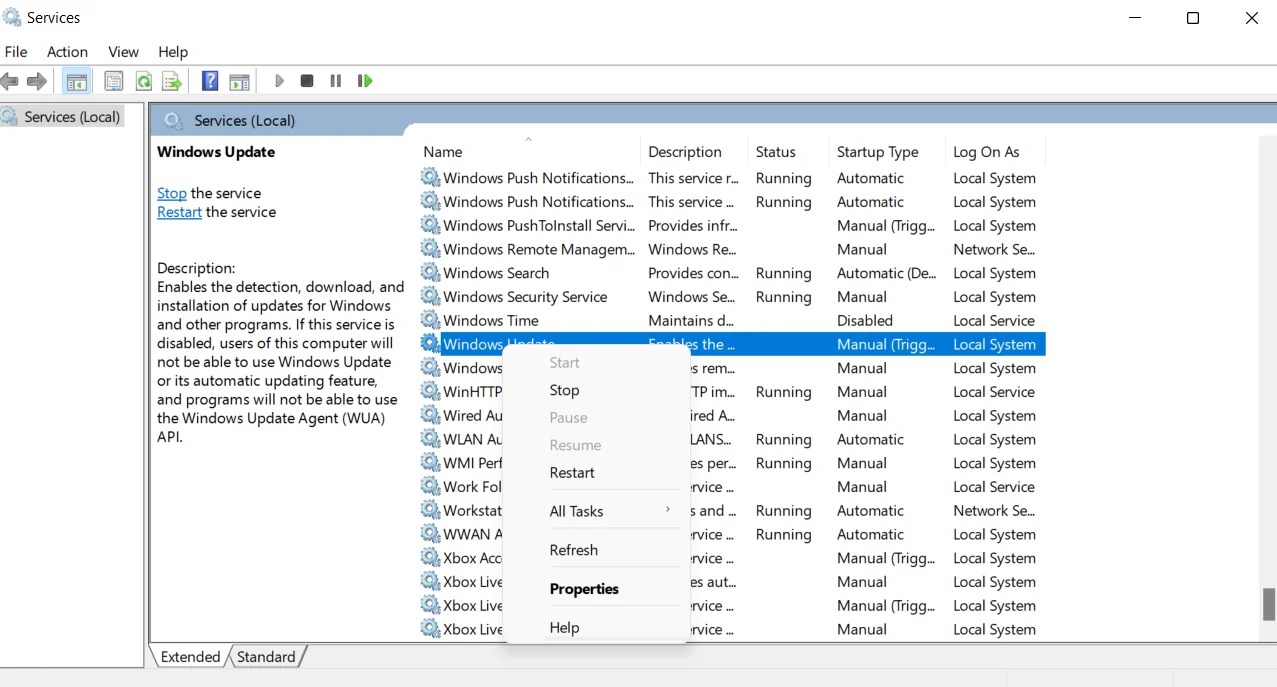
Task: Click the gear icon beside Windows PushToInstall Service
Action: (430, 225)
